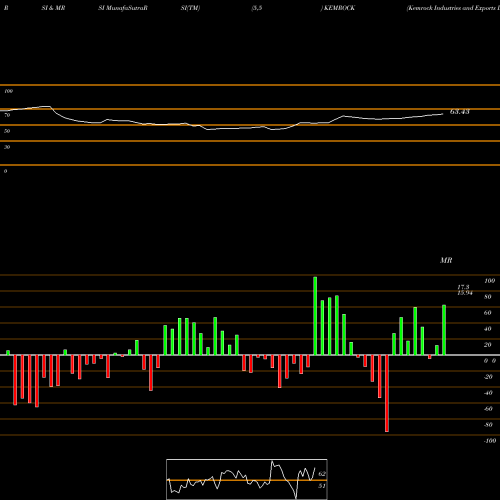The height and width of the screenshot is (500, 500).
Task: Click the 62 value in mini chart
Action: tap(322, 474)
